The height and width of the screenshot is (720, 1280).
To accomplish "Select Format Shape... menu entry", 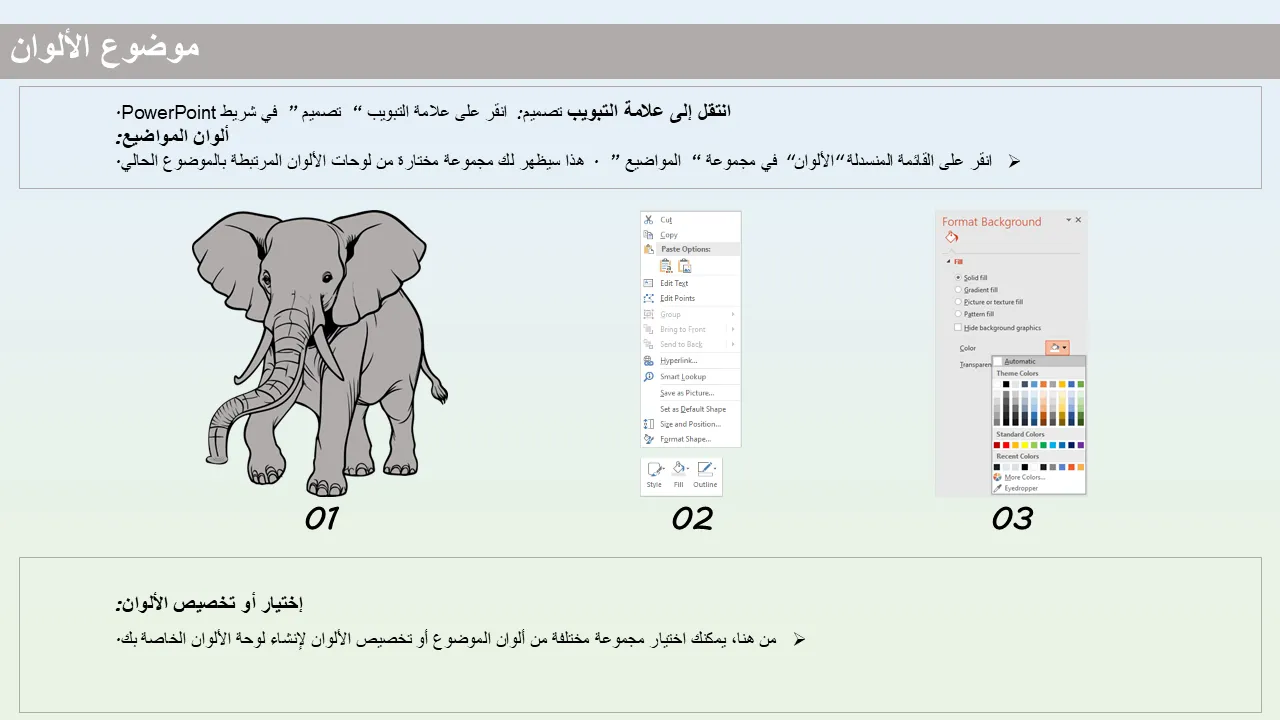I will pyautogui.click(x=685, y=439).
